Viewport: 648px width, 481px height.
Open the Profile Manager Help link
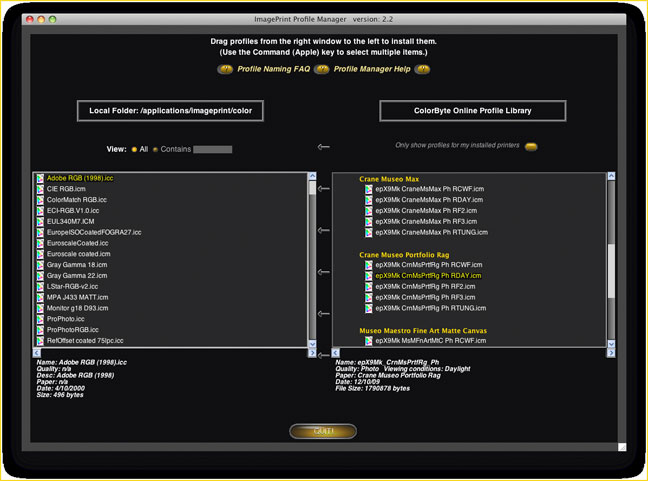(372, 69)
